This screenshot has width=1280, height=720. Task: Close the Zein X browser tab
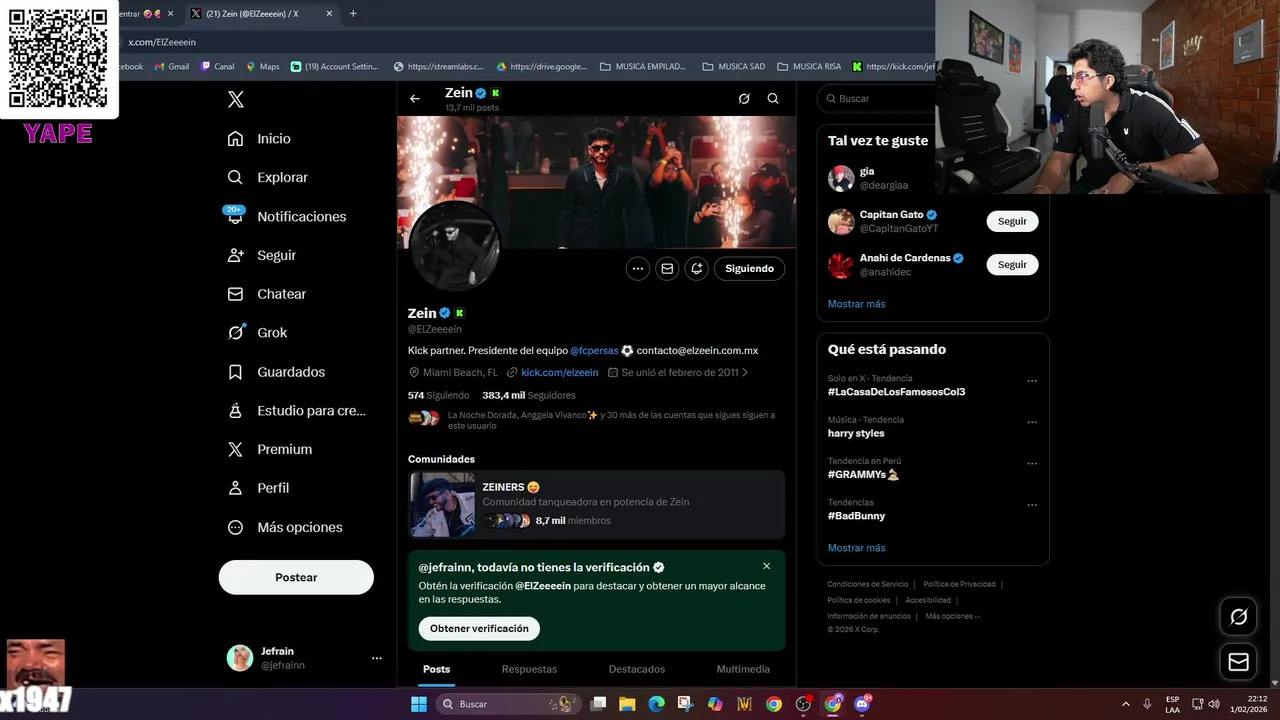point(329,14)
